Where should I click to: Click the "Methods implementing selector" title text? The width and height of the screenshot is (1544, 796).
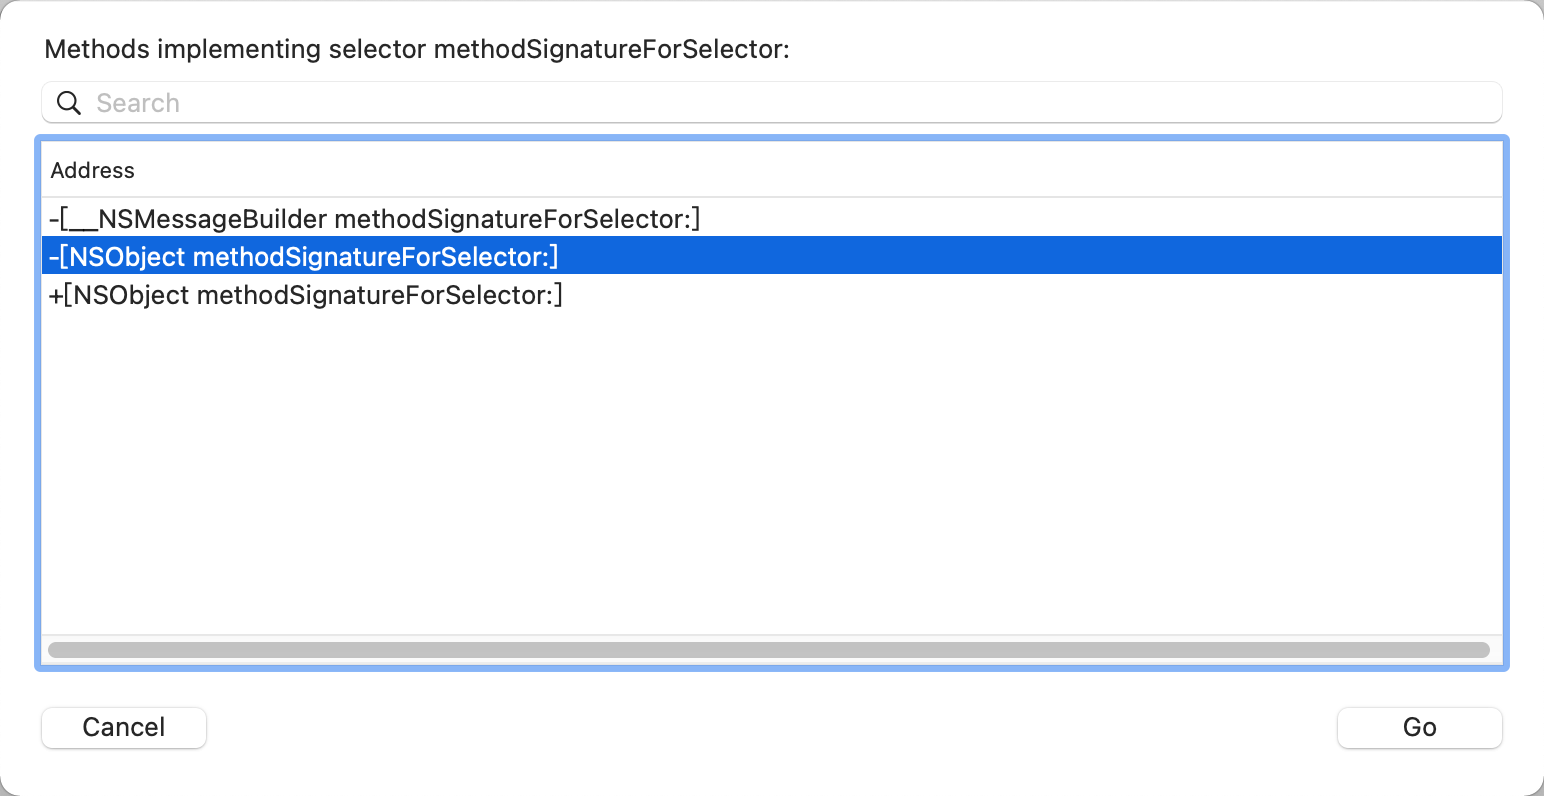(x=417, y=49)
